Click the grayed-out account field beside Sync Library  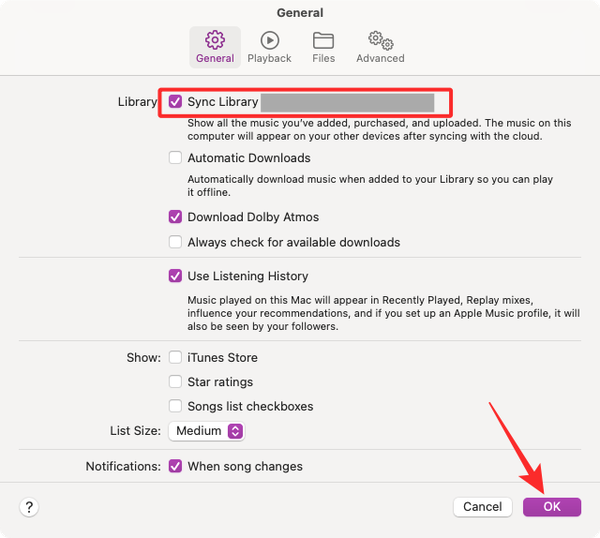point(347,102)
